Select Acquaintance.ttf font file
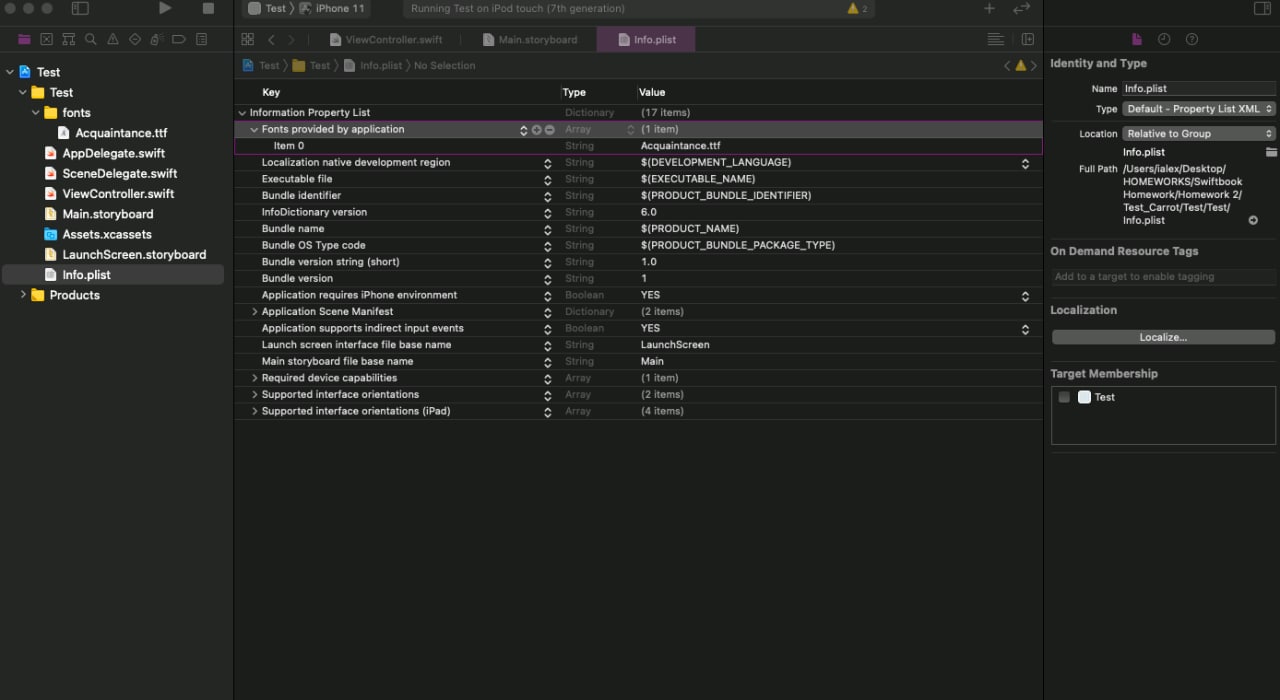This screenshot has width=1280, height=700. coord(112,133)
